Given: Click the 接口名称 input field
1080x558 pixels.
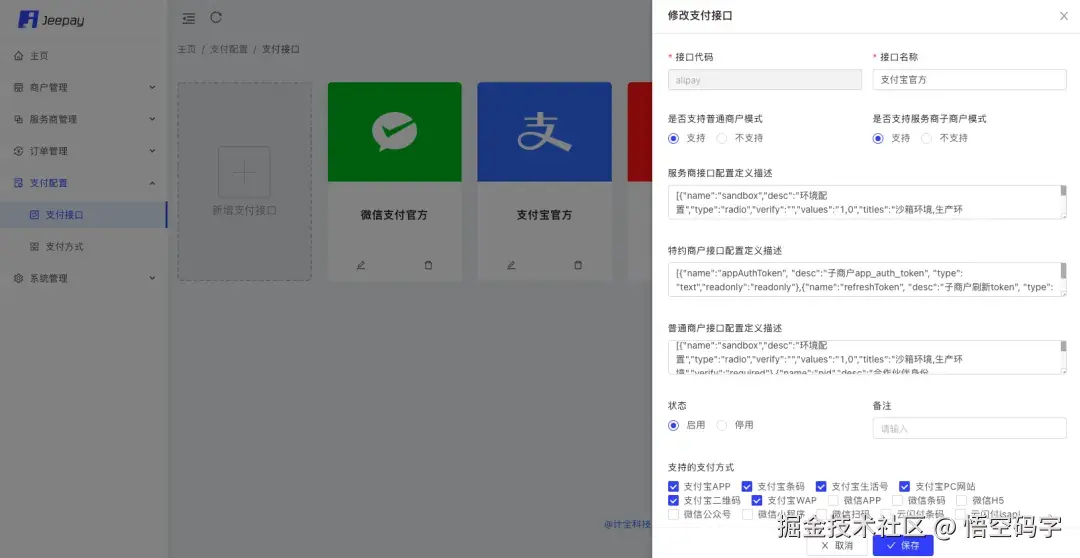Looking at the screenshot, I should point(969,80).
